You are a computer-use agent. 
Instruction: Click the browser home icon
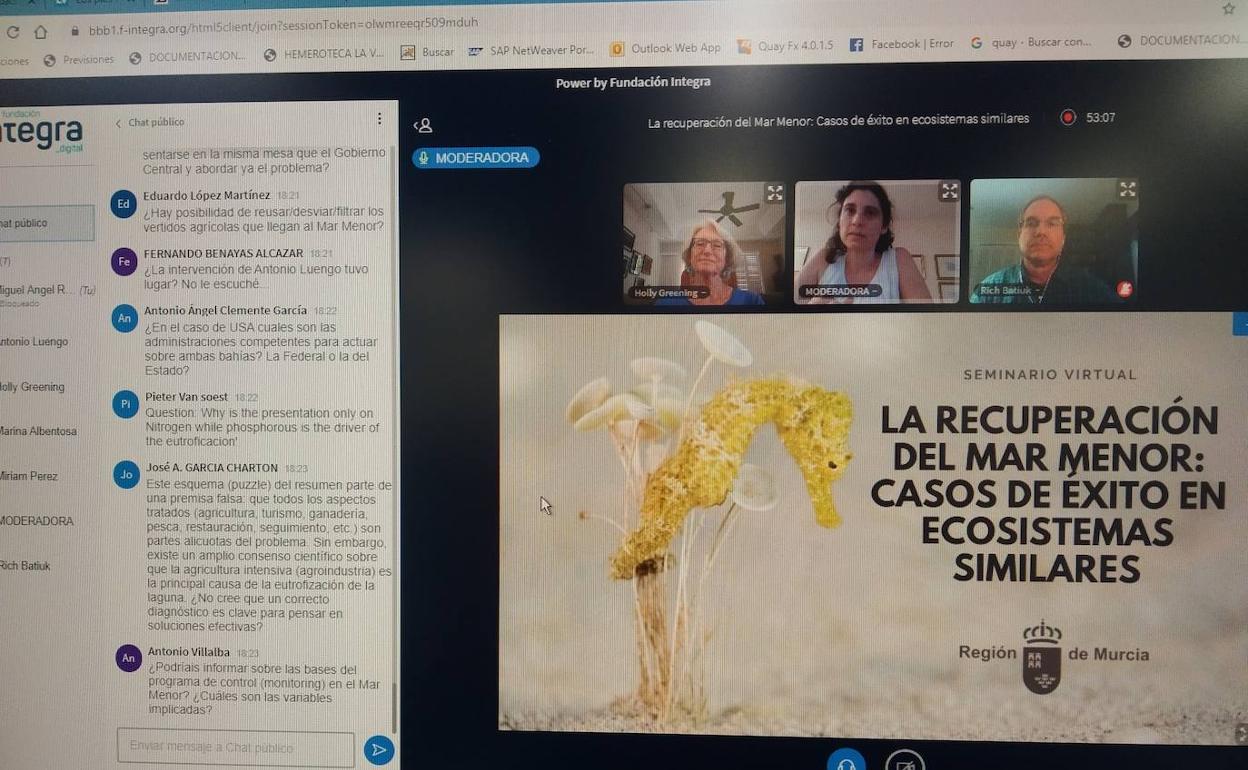pyautogui.click(x=41, y=31)
